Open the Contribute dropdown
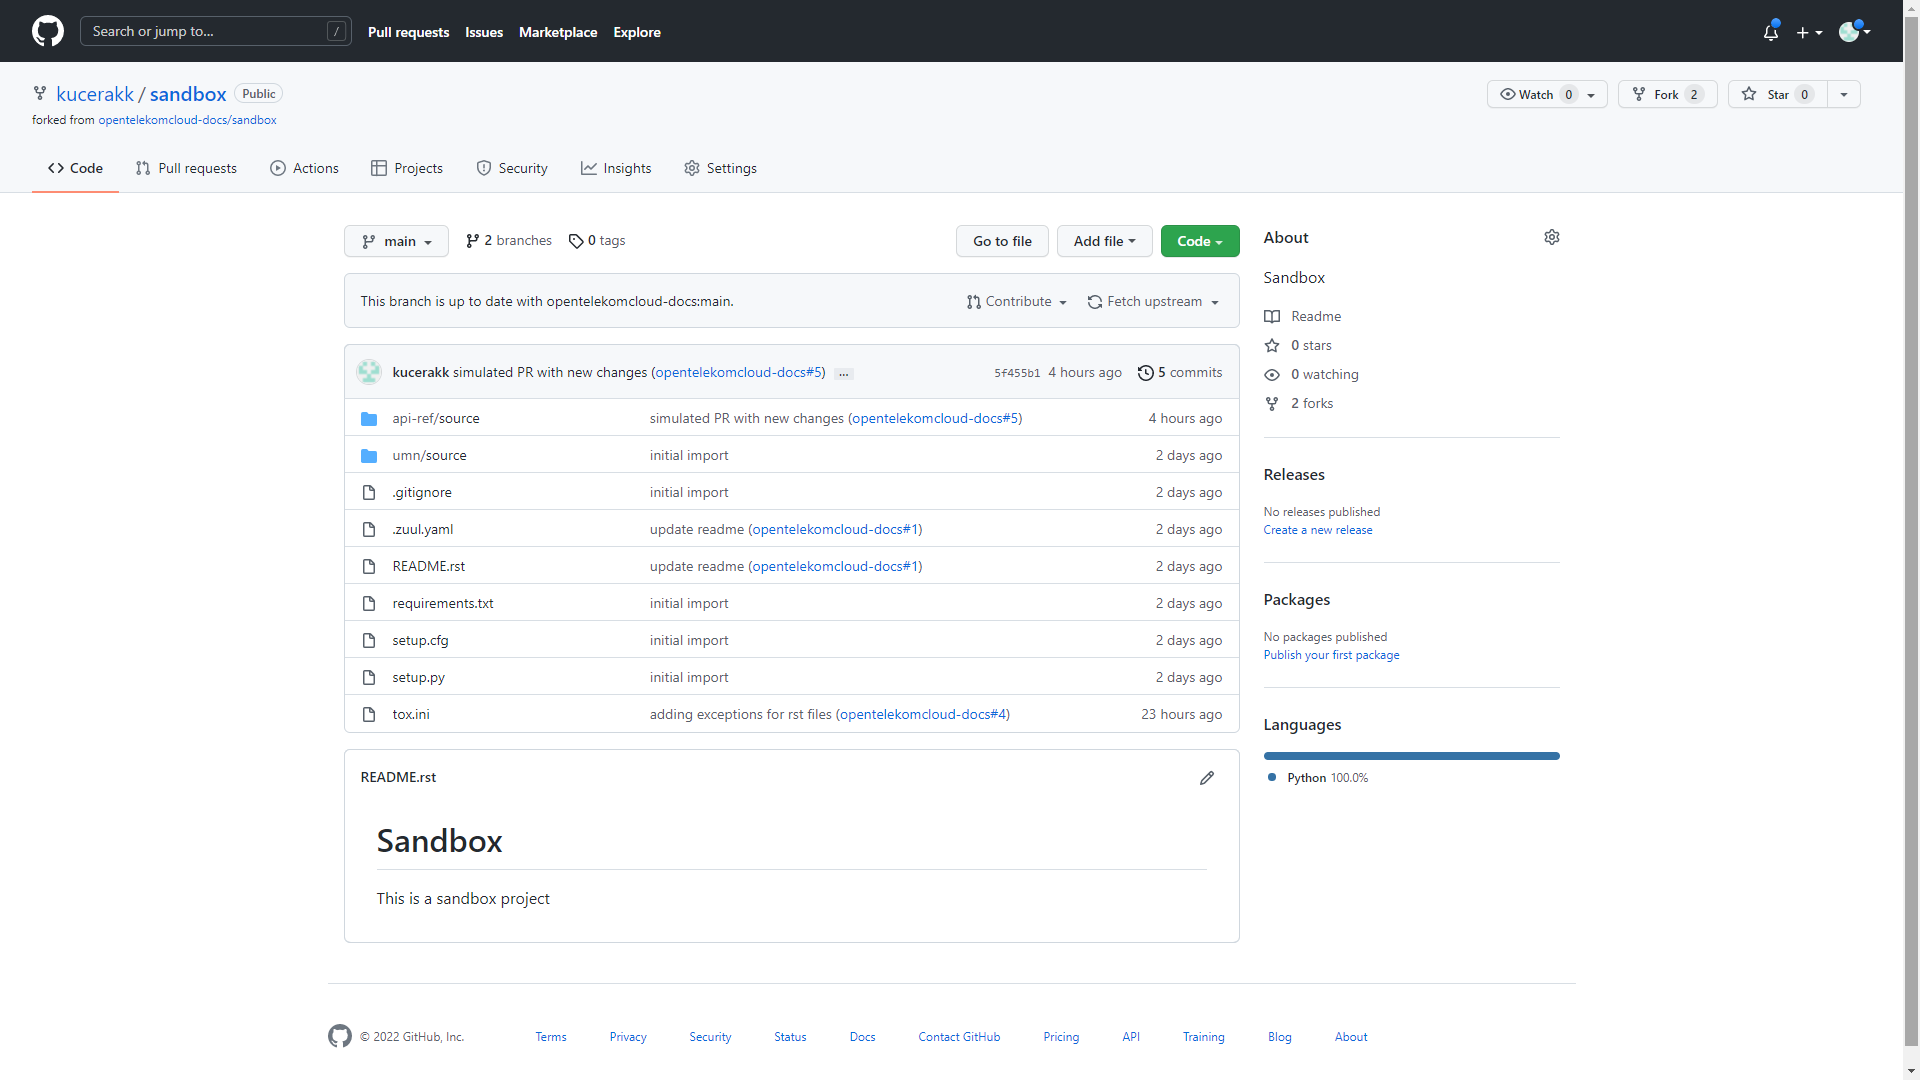 pos(1017,302)
